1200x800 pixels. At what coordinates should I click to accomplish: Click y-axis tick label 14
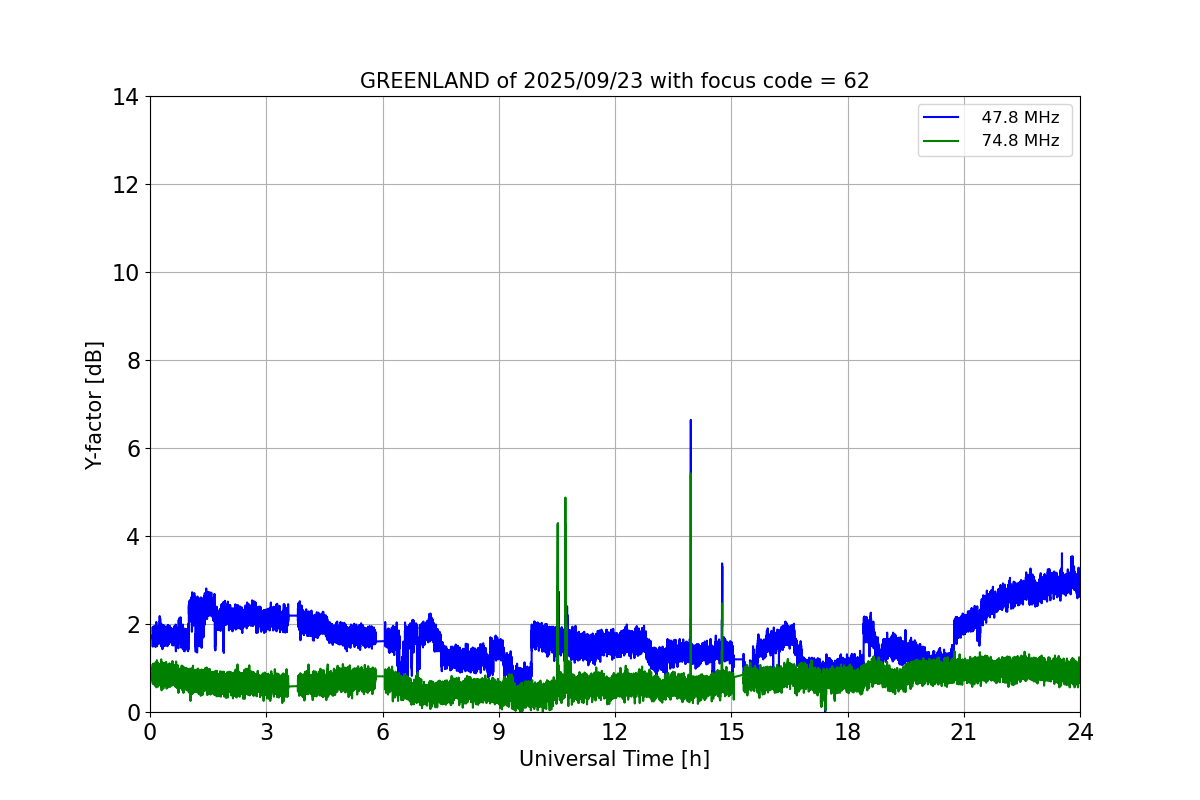click(125, 97)
